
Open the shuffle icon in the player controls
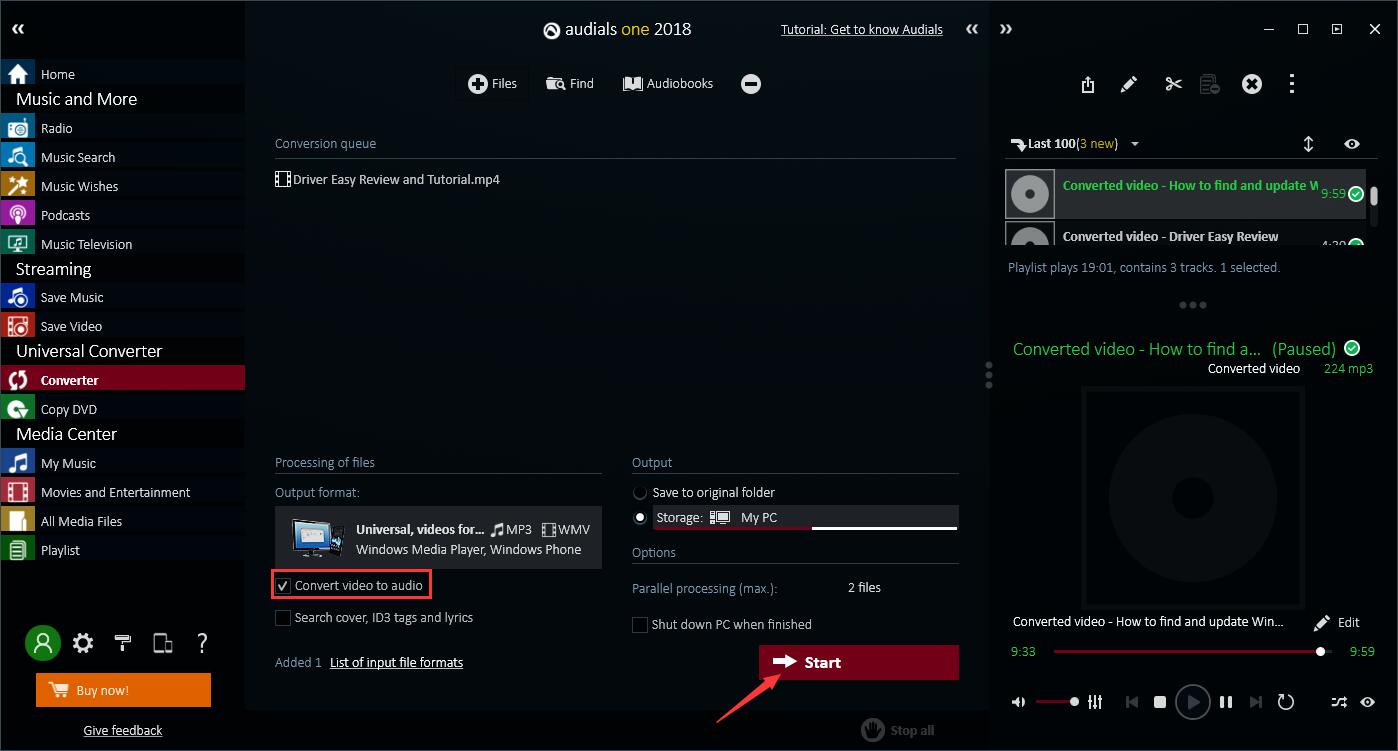coord(1338,702)
